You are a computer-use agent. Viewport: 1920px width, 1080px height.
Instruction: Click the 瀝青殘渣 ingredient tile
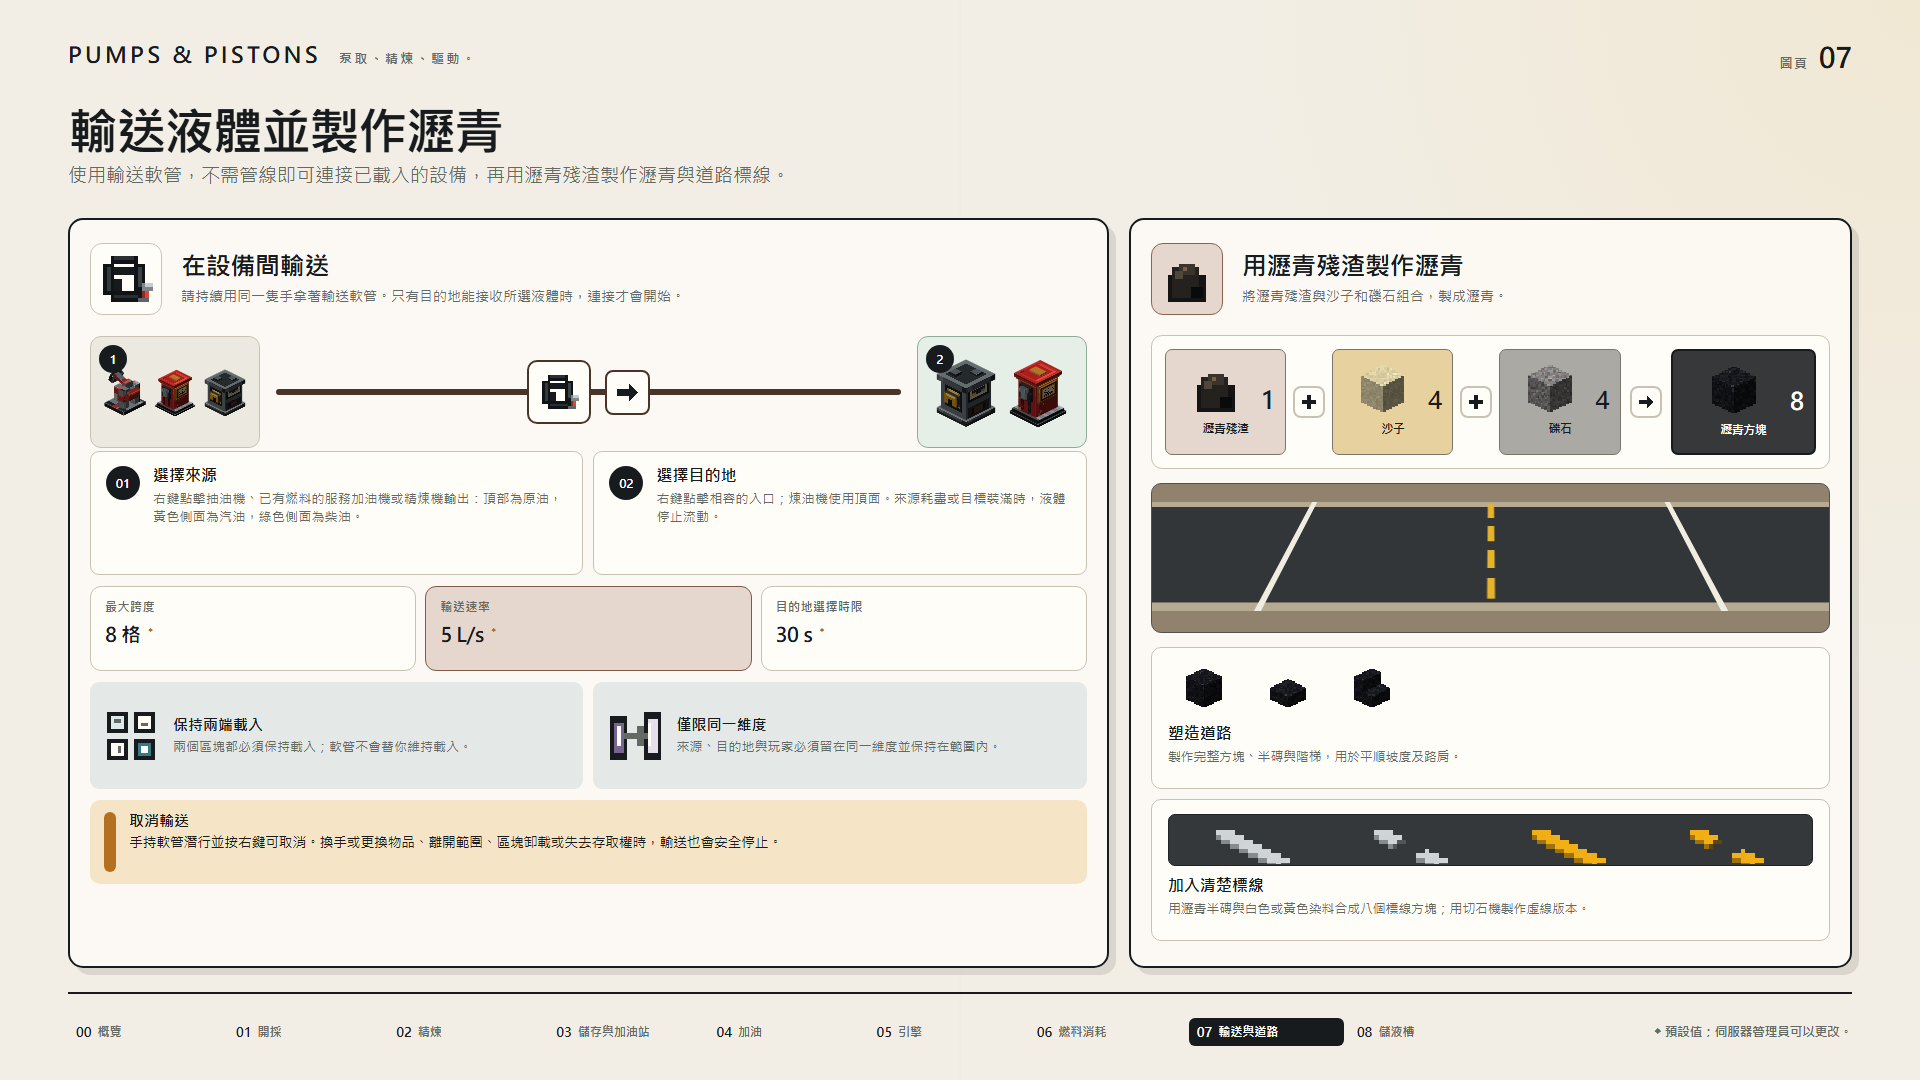pyautogui.click(x=1225, y=402)
